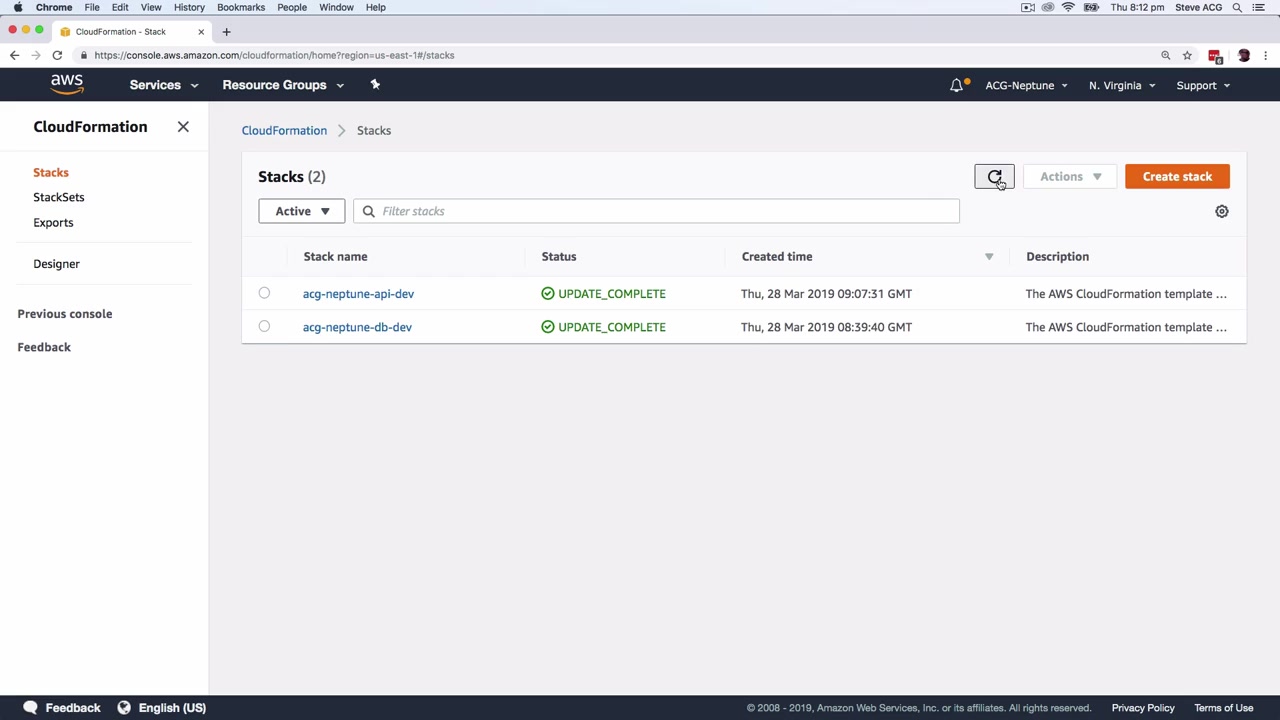Viewport: 1280px width, 720px height.
Task: Open the notifications bell
Action: pyautogui.click(x=957, y=85)
